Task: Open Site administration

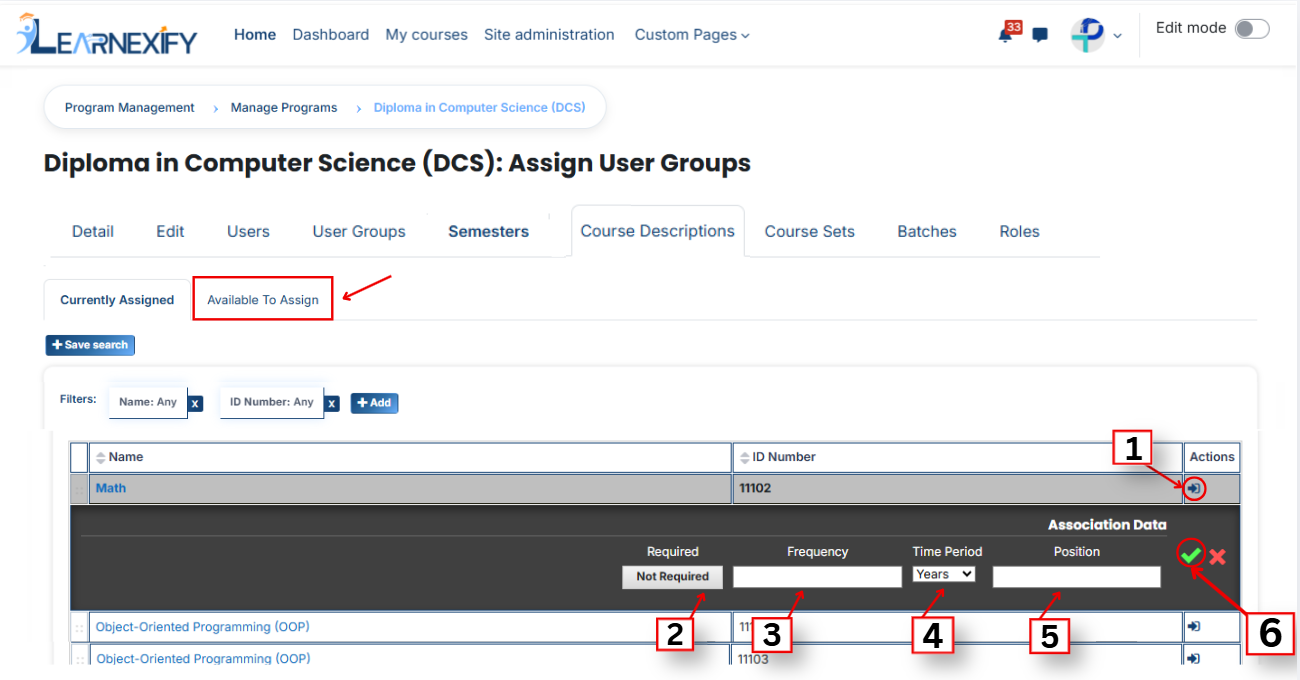Action: pos(549,35)
